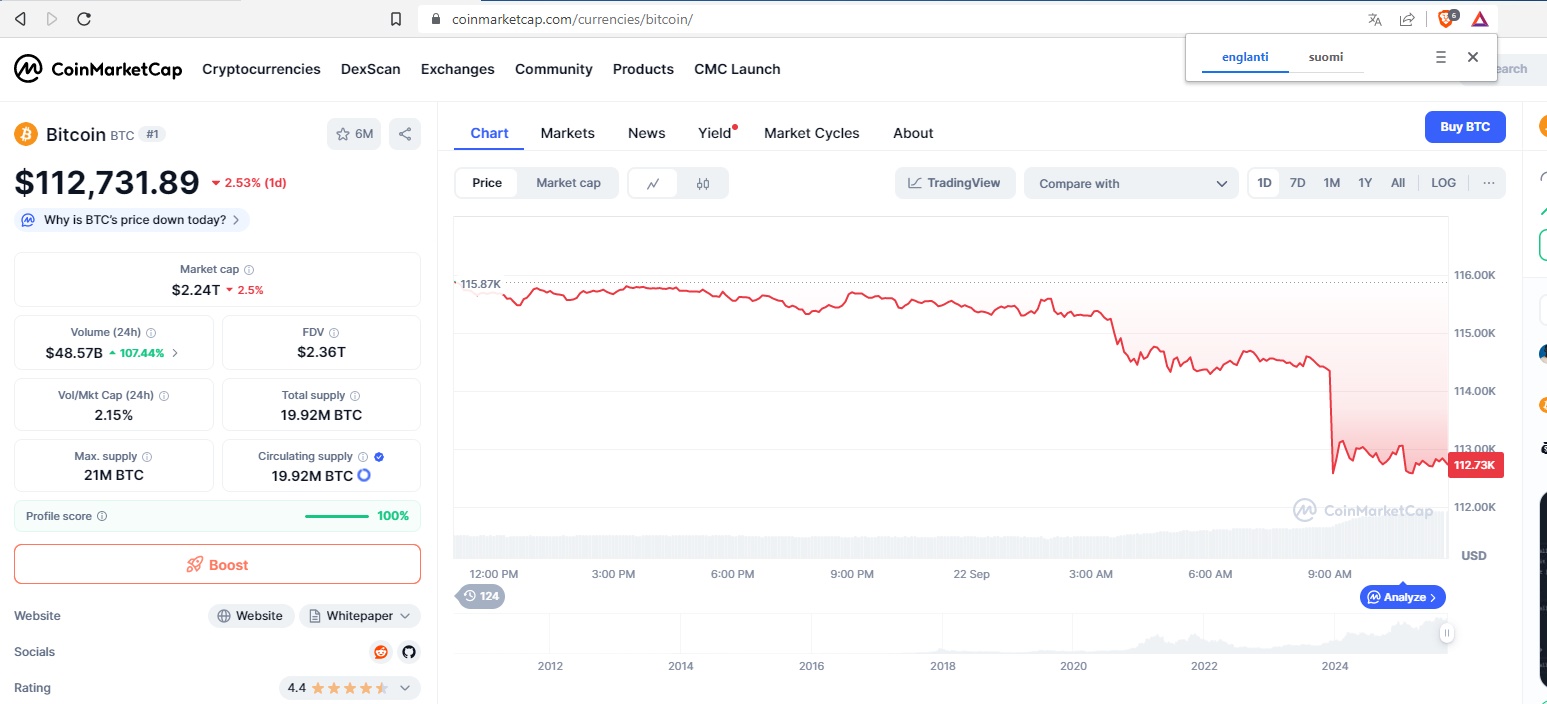Switch to the Market Cycles tab

(811, 133)
